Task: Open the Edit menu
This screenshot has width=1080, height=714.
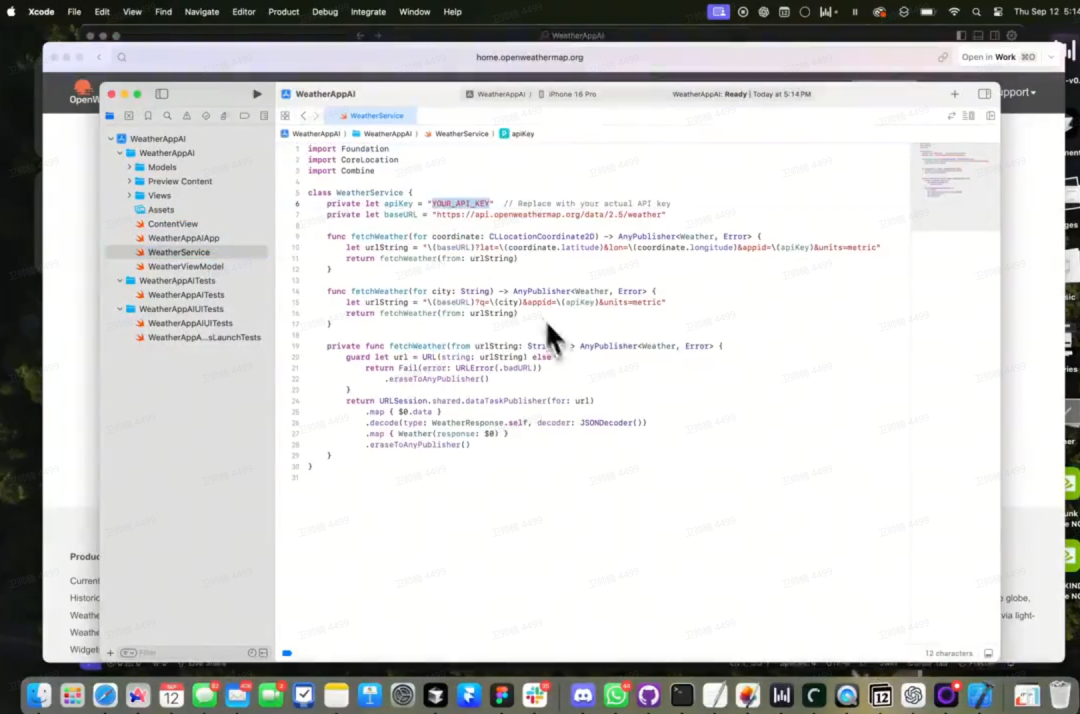Action: 102,12
